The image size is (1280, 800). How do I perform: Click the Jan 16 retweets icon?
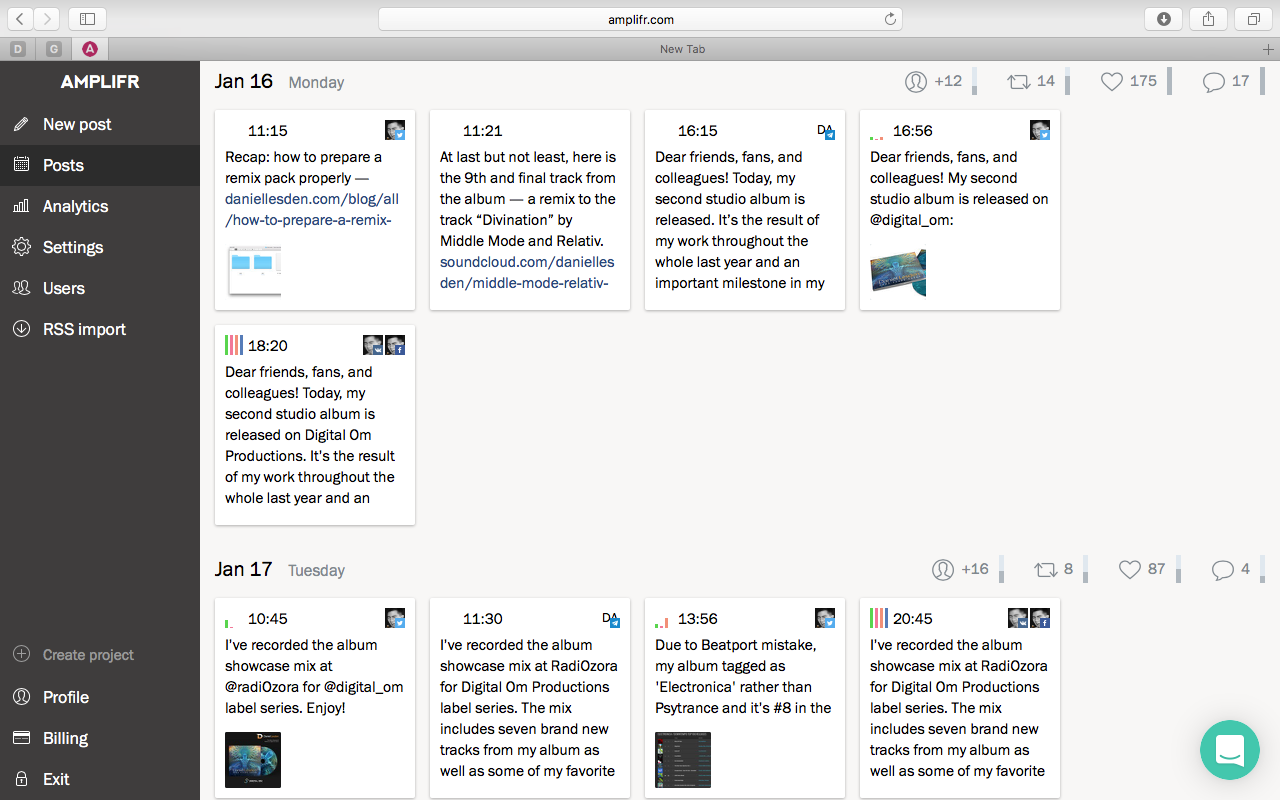pos(1019,82)
